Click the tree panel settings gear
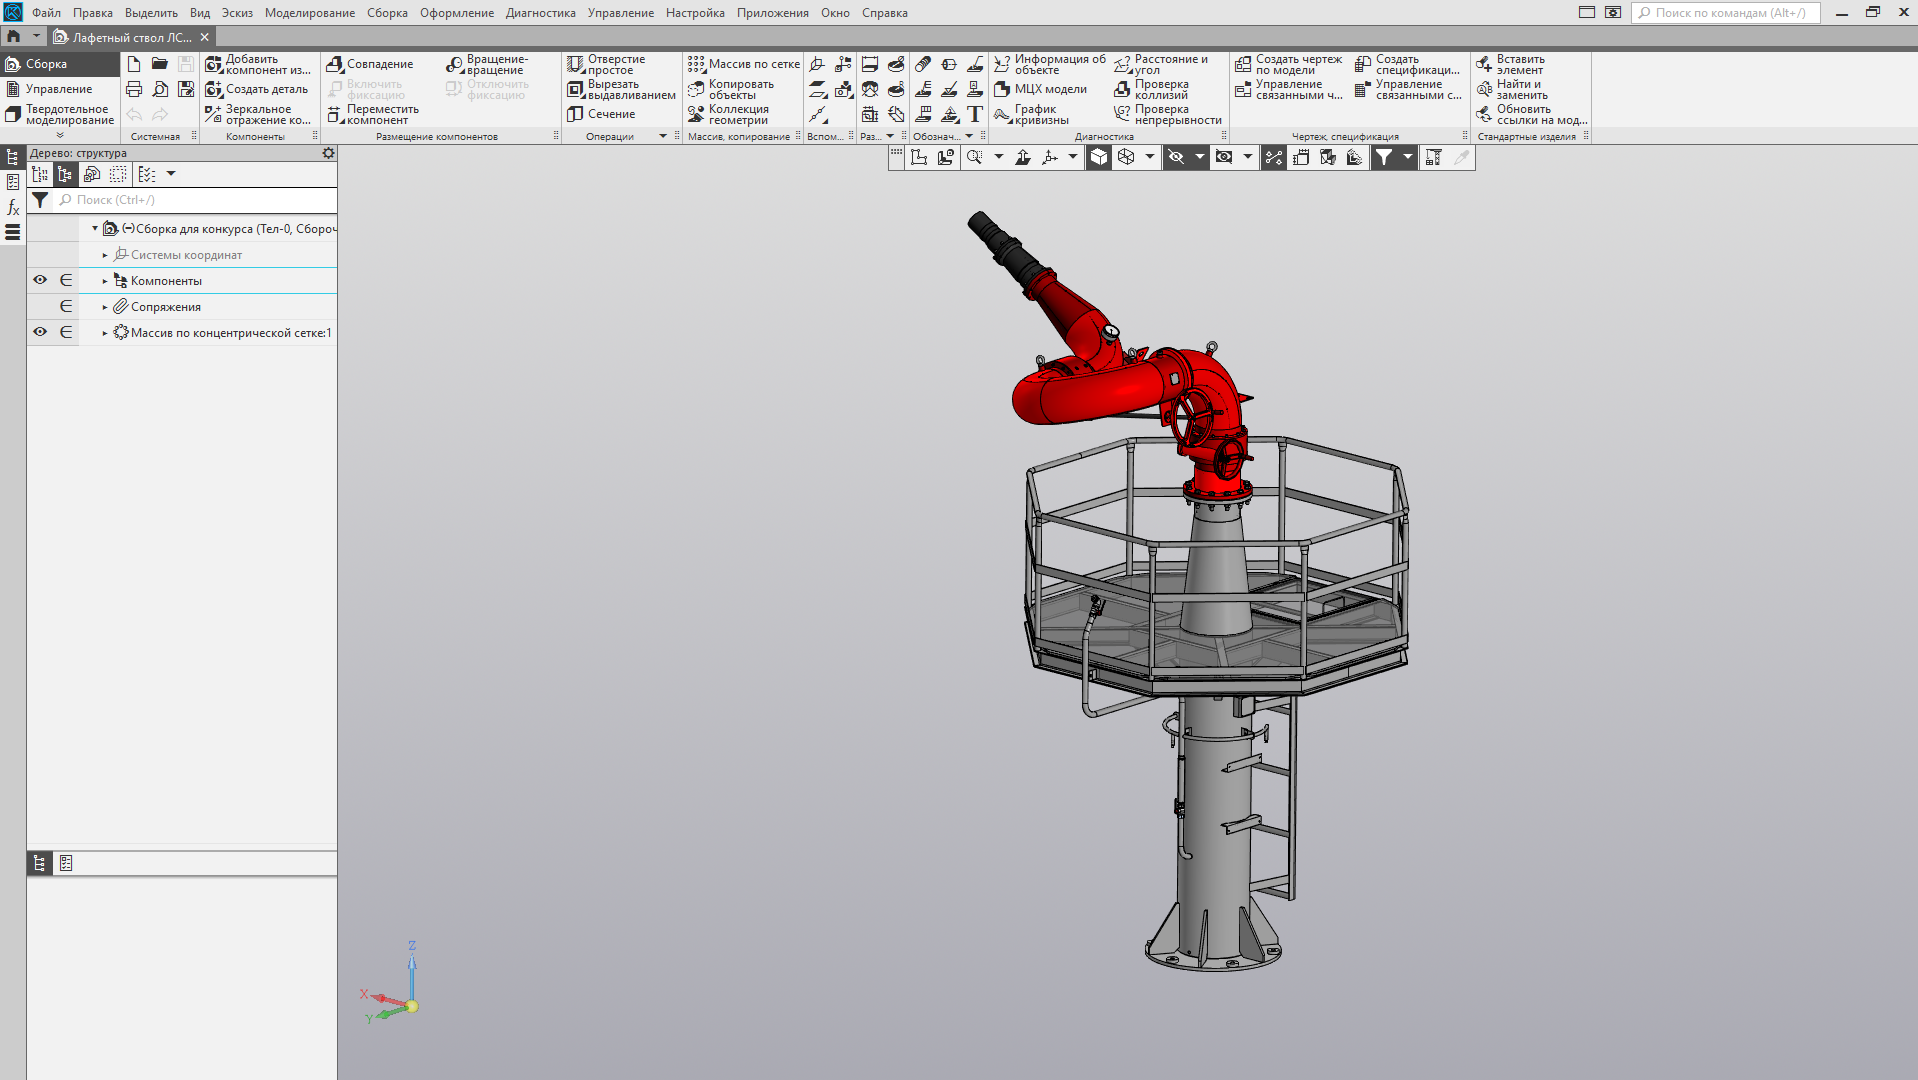The width and height of the screenshot is (1918, 1080). tap(328, 153)
